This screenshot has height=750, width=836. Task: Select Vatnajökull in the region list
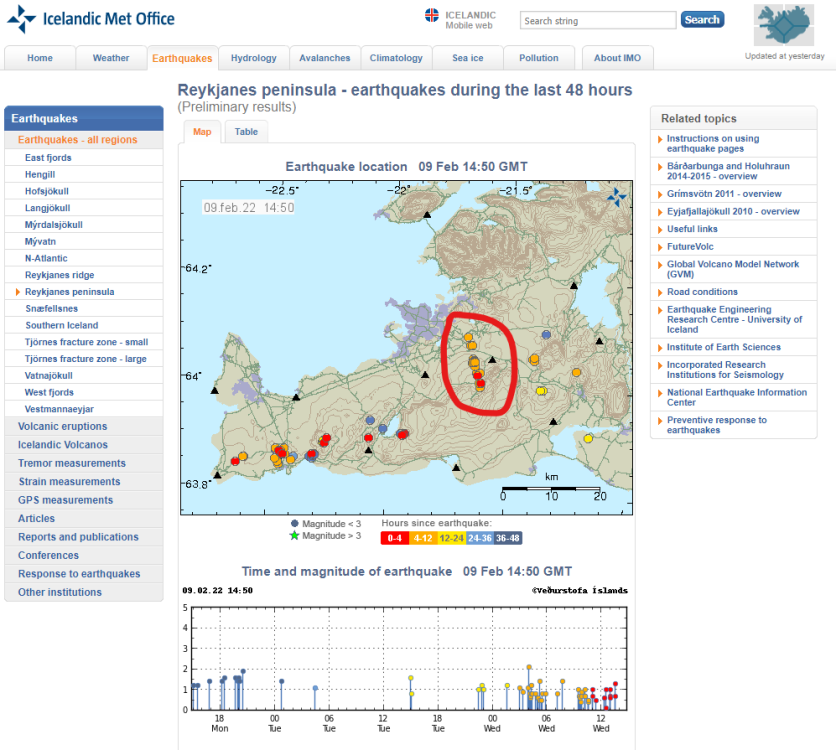click(52, 376)
